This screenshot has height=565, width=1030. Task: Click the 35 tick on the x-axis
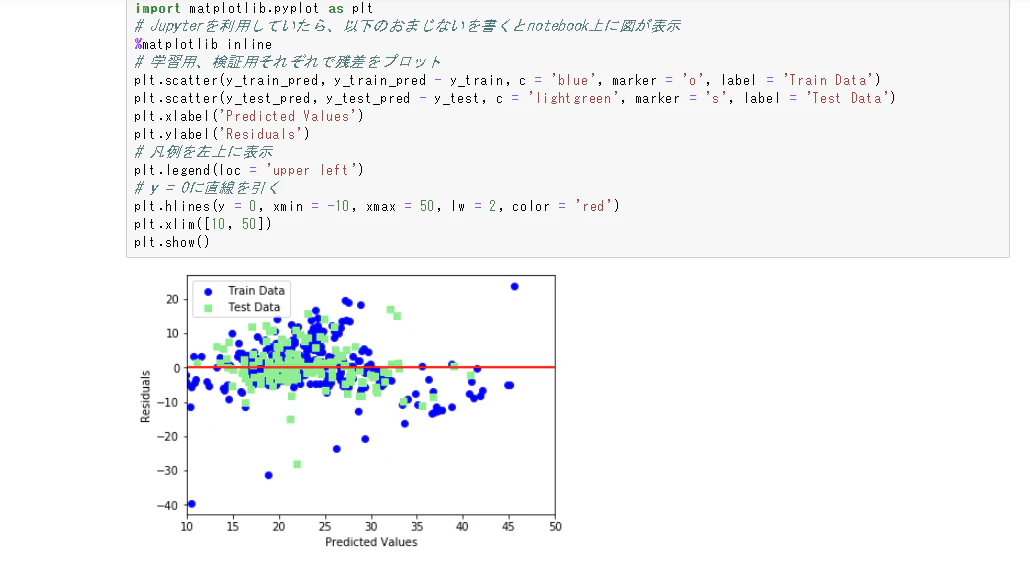tap(417, 526)
